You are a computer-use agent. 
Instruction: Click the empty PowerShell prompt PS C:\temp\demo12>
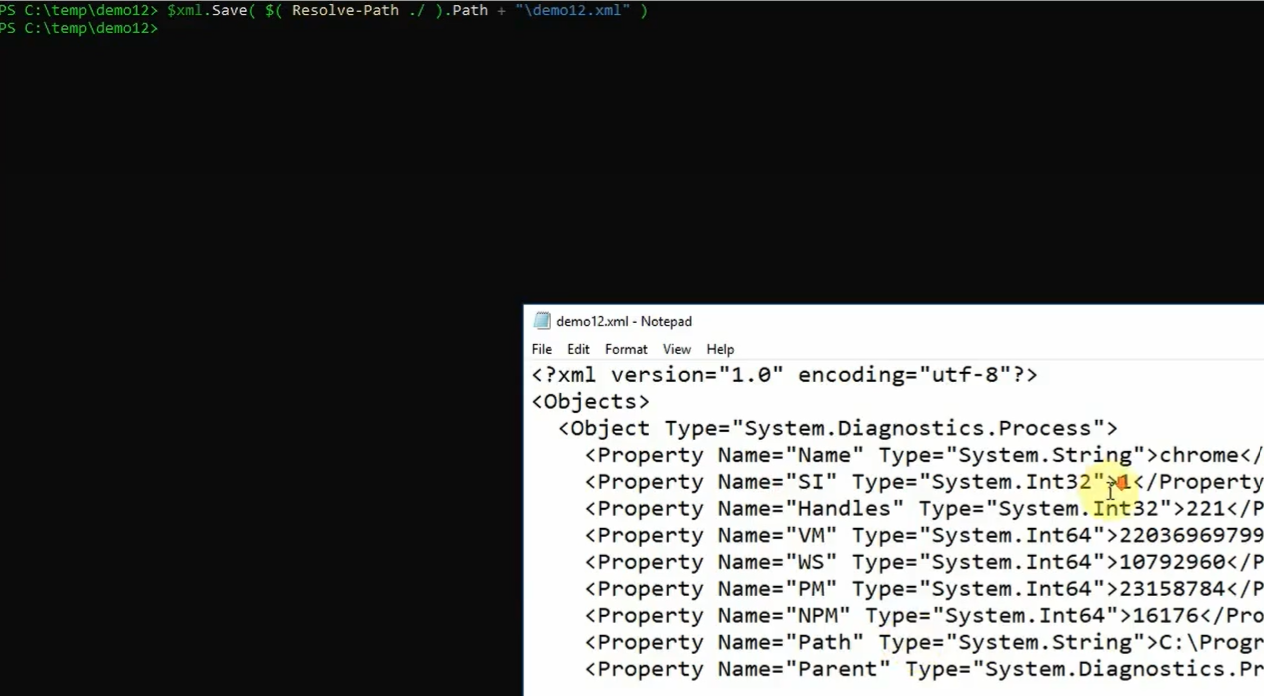(x=79, y=28)
